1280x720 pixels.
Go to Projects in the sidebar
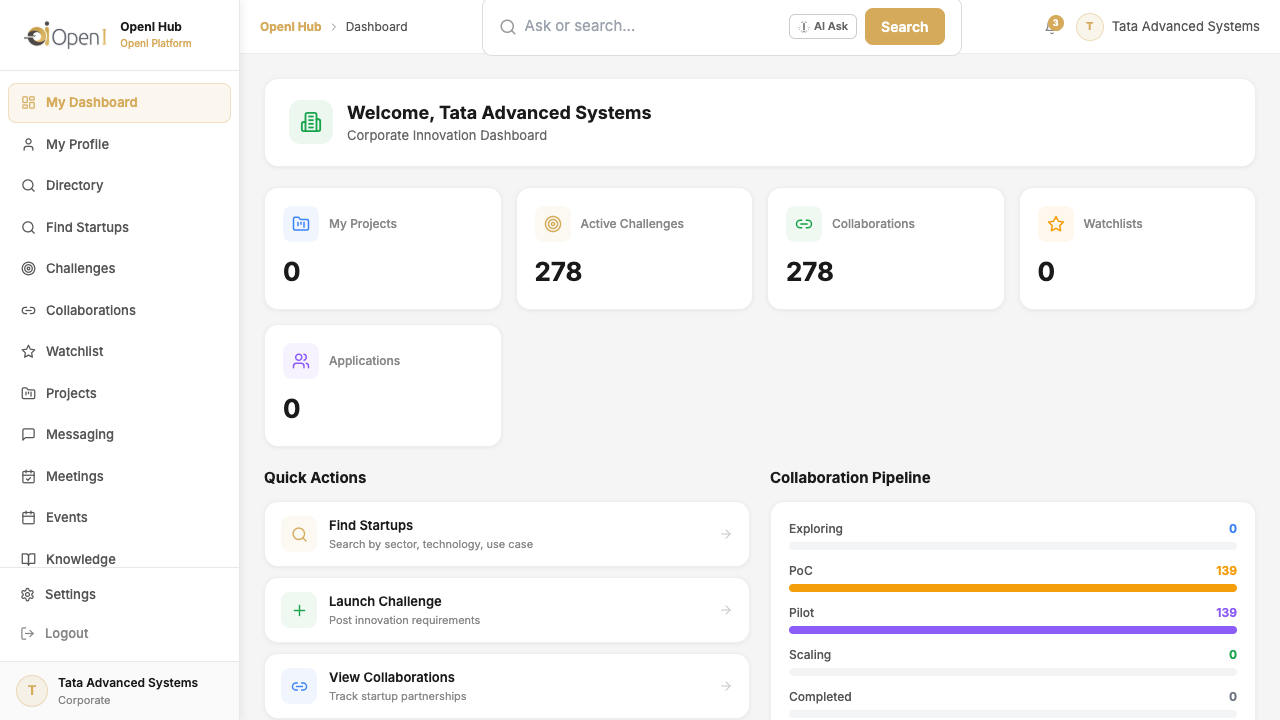pos(120,393)
